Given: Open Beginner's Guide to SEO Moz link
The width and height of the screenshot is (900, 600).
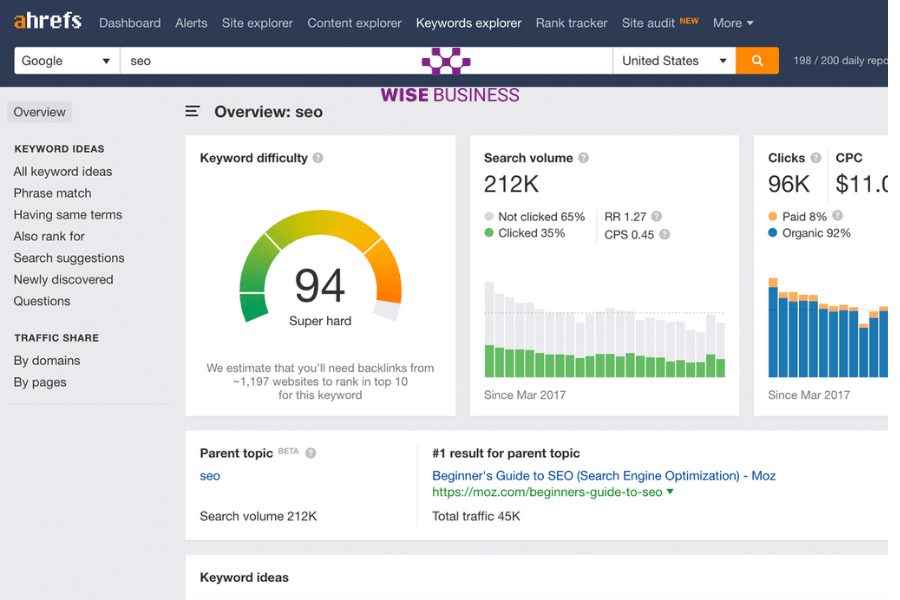Looking at the screenshot, I should click(604, 475).
